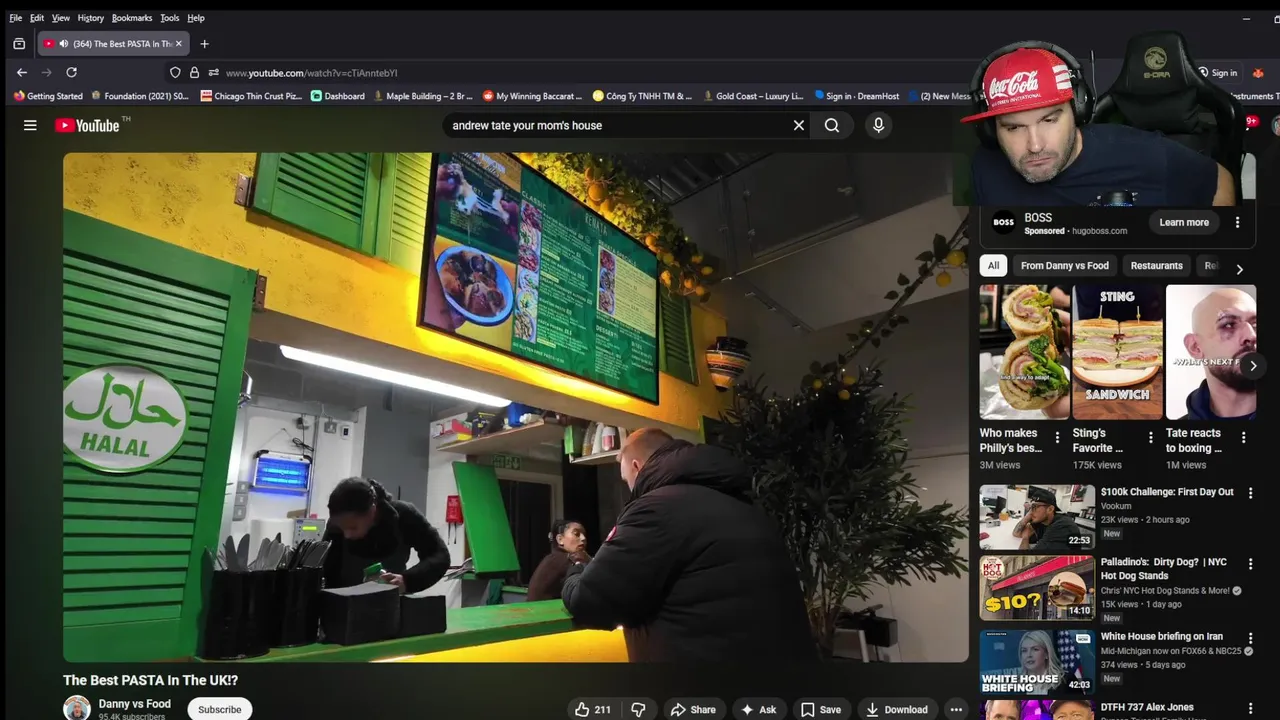Open a new browser tab with plus

point(204,44)
